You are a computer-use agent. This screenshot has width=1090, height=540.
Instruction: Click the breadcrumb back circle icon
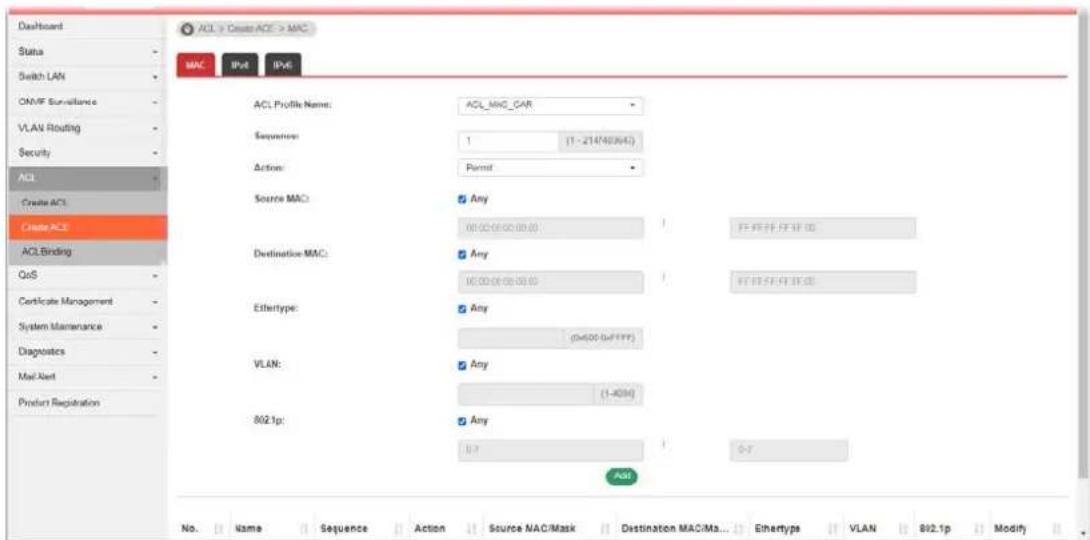(x=186, y=28)
